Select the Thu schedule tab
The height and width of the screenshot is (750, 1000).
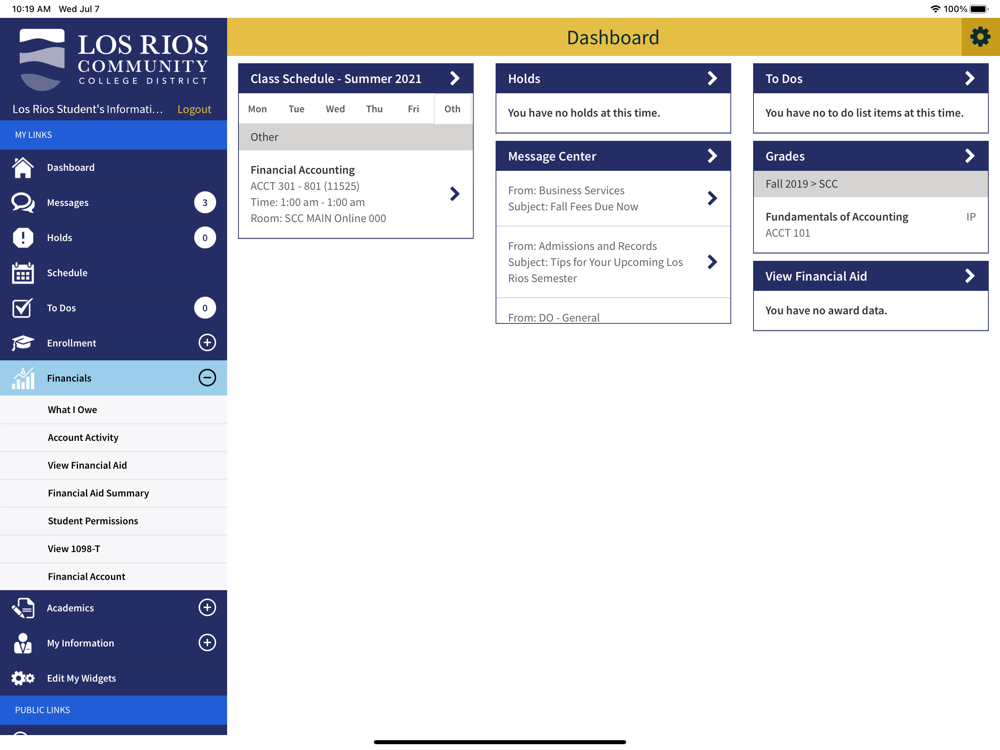point(374,108)
